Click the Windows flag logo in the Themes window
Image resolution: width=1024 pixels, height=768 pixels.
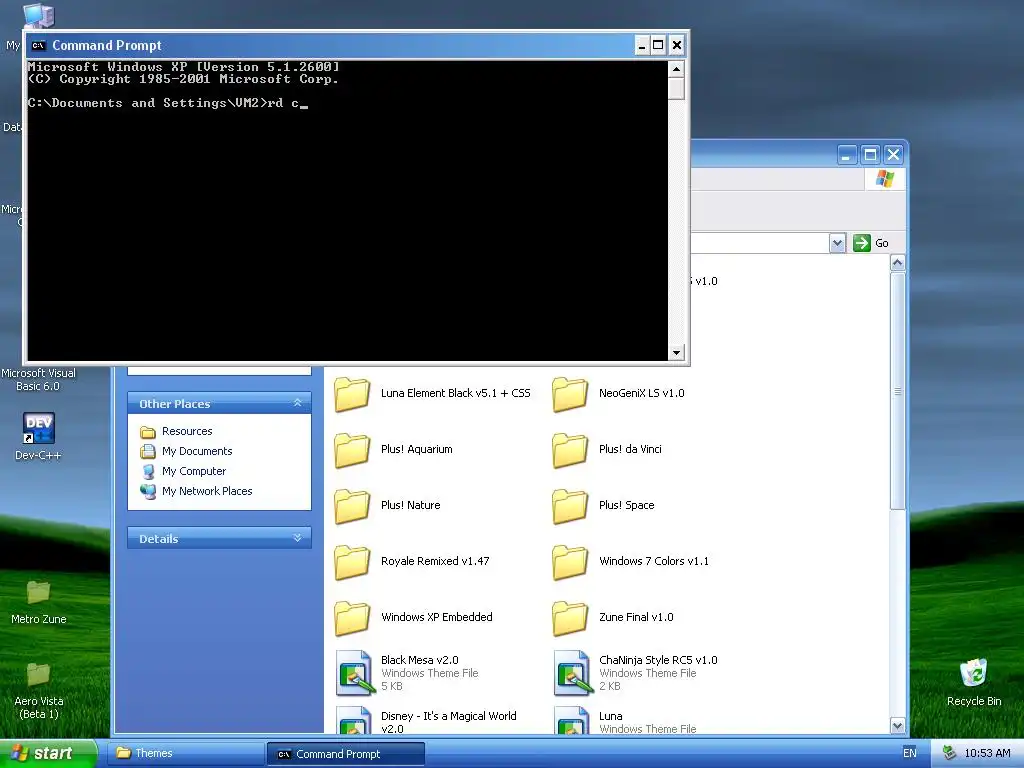[885, 178]
